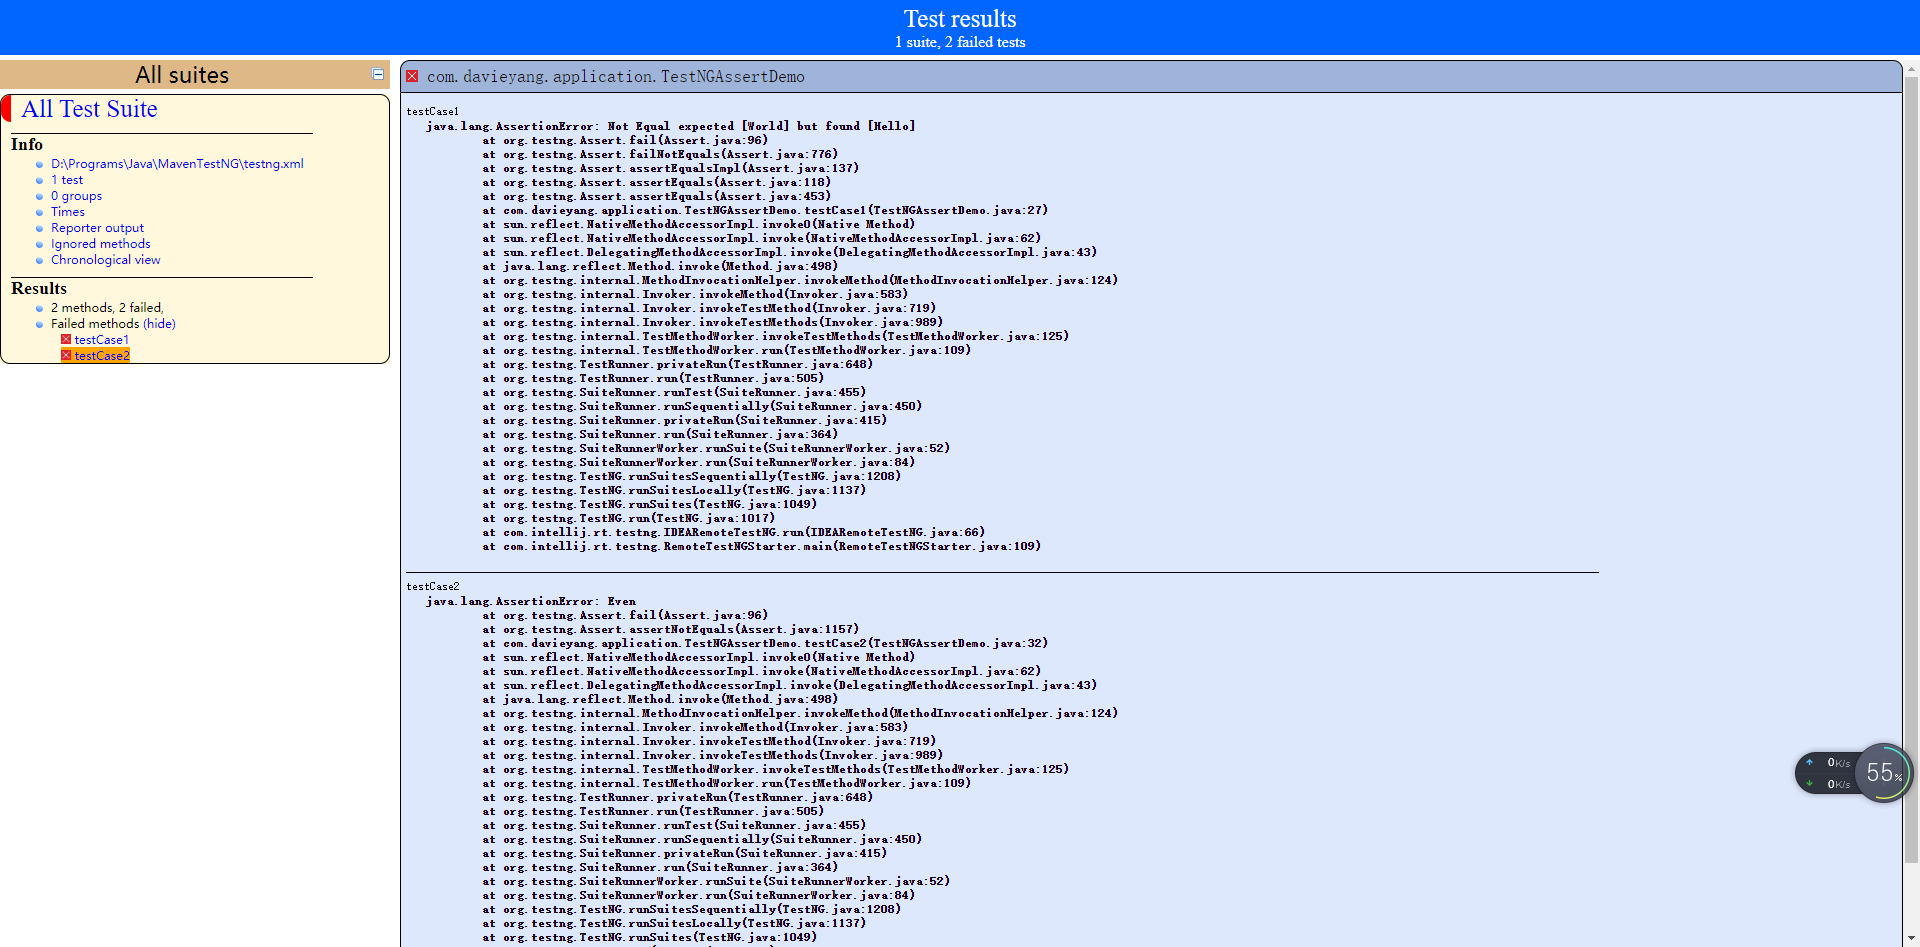Viewport: 1920px width, 947px height.
Task: Hide the failed methods list
Action: tap(159, 324)
